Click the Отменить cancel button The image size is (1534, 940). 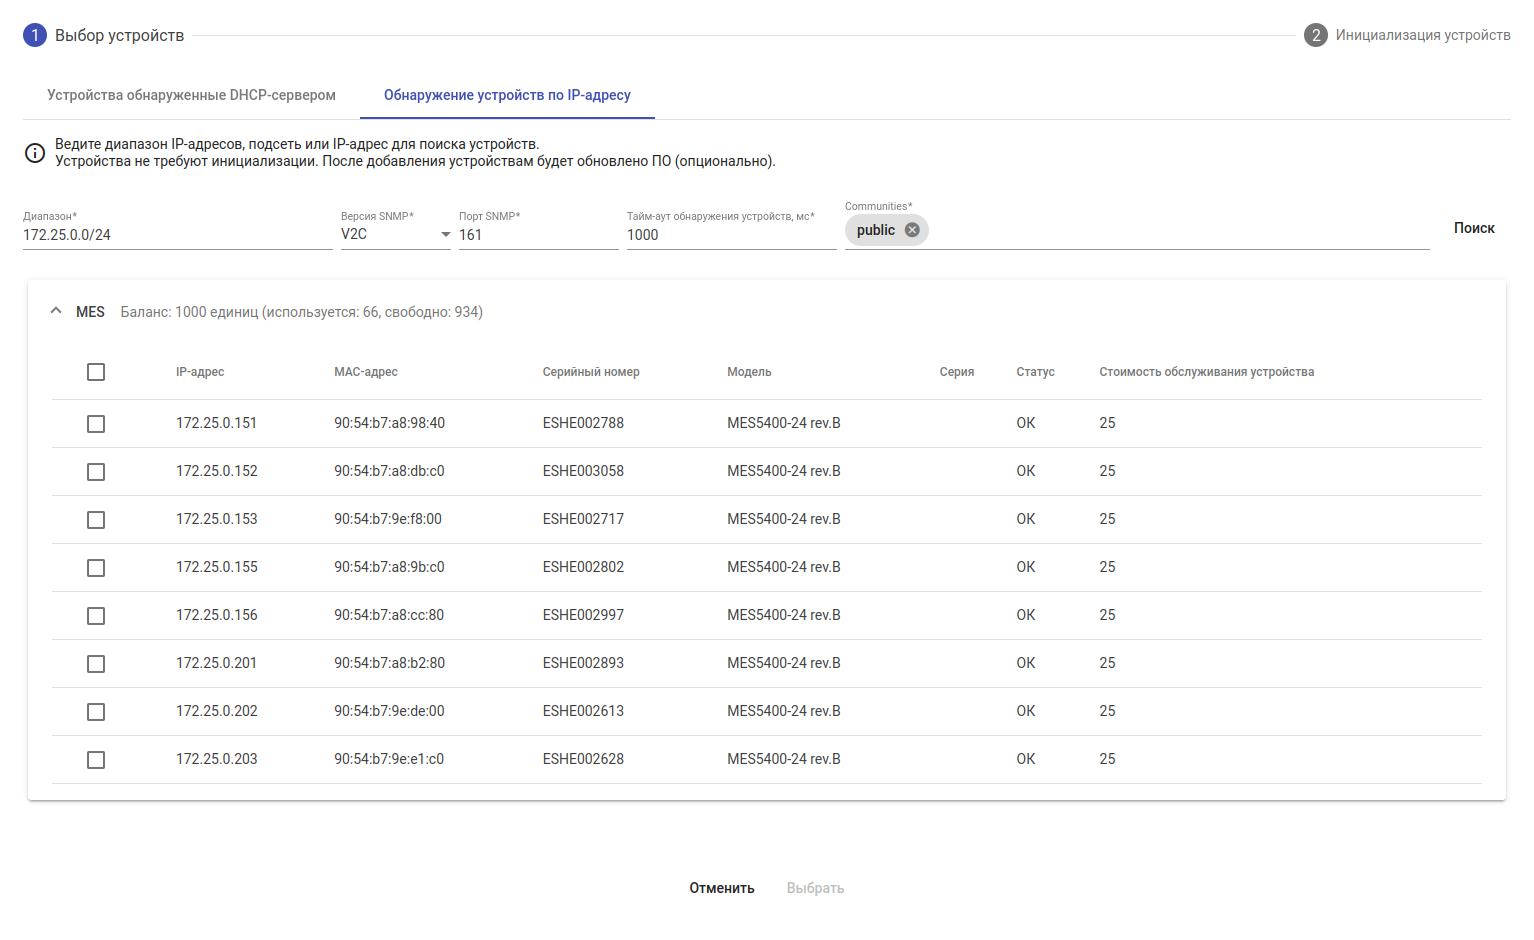pos(721,888)
